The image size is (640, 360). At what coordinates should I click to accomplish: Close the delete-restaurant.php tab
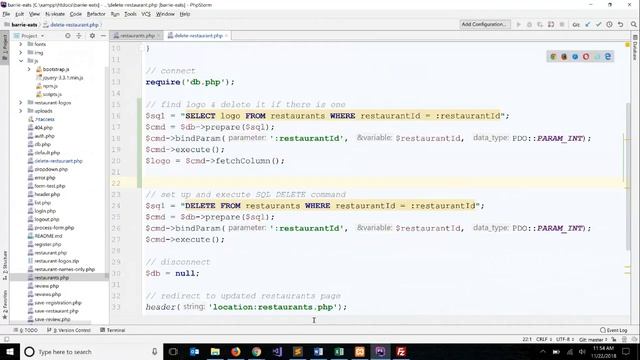227,36
